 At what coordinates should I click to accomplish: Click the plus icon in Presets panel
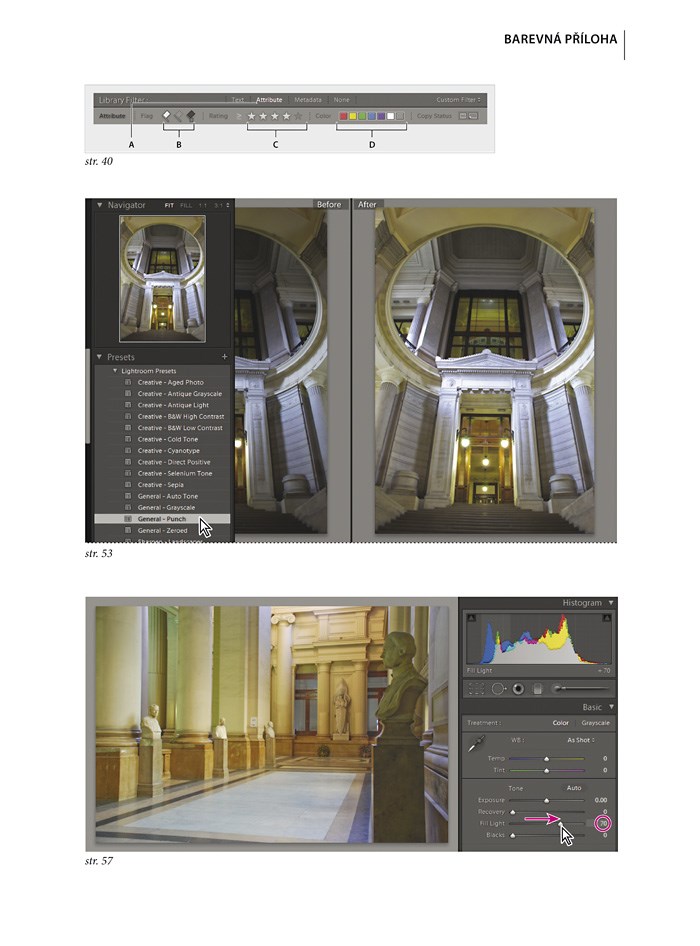(224, 356)
